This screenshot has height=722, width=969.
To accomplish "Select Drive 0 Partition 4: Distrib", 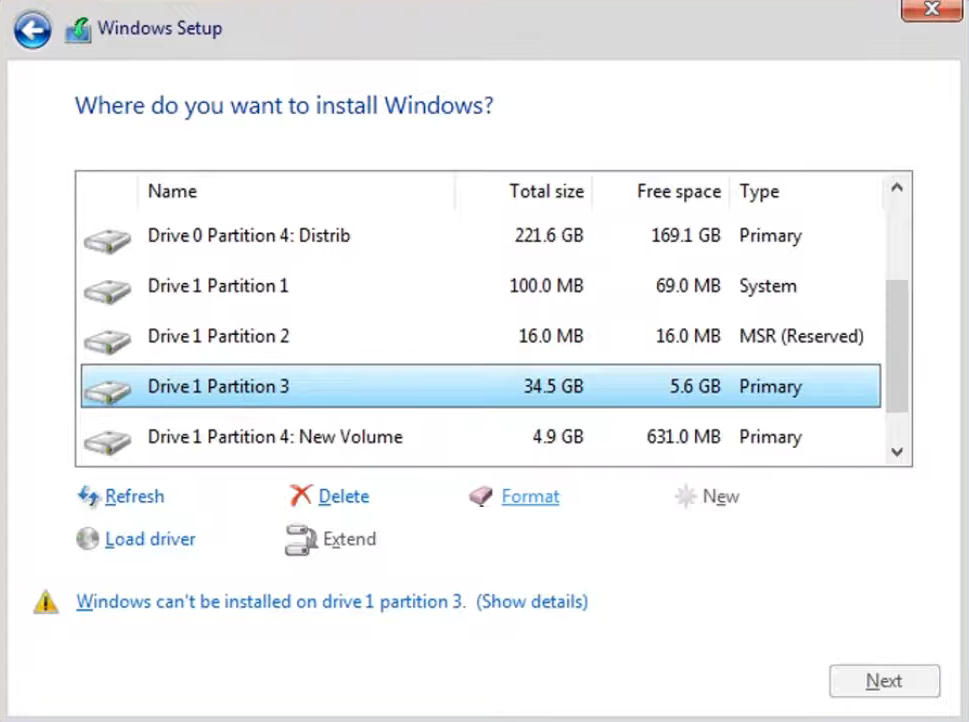I will 481,236.
